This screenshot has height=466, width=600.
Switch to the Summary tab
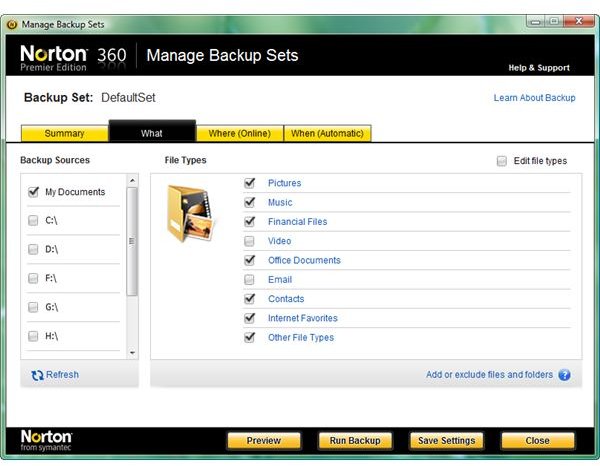(x=64, y=133)
